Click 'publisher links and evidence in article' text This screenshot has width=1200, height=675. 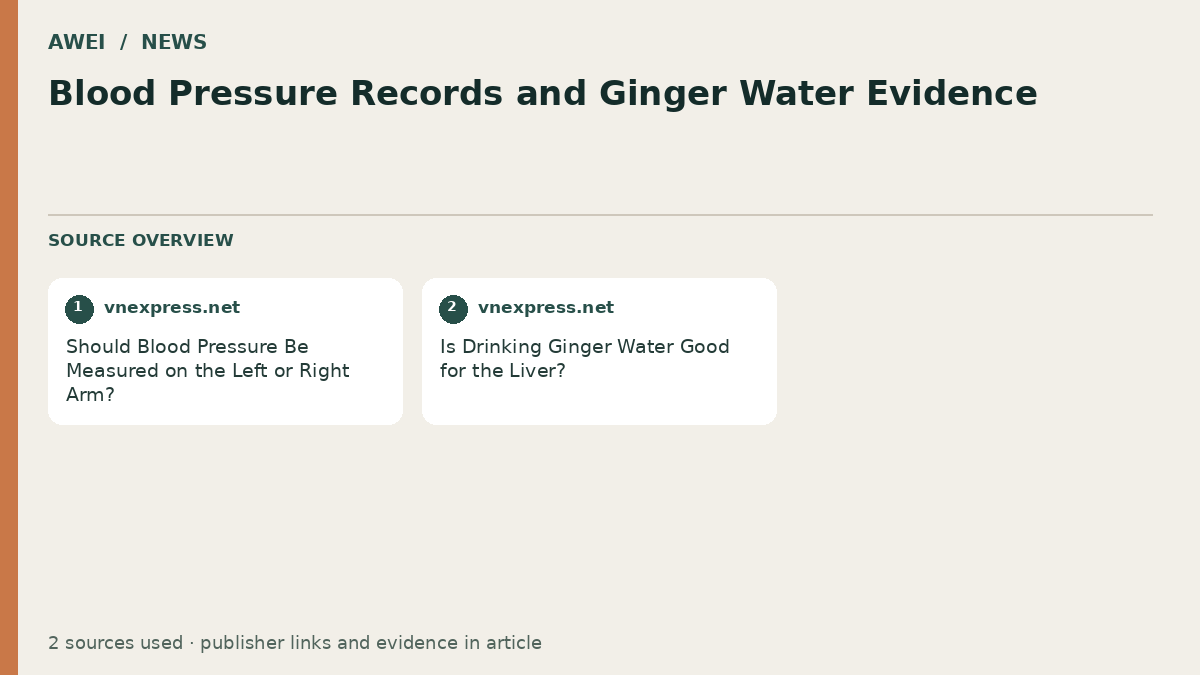(x=371, y=643)
